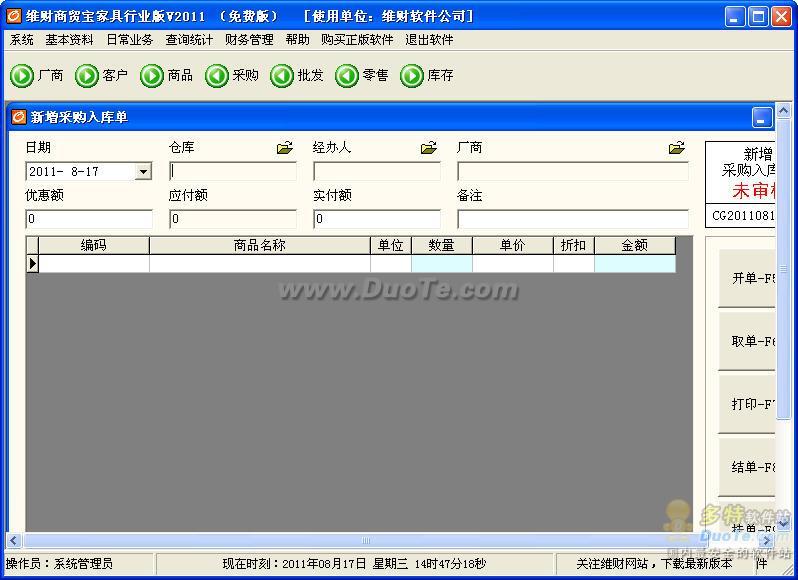Open the 商品 toolbar shortcut

[x=166, y=76]
